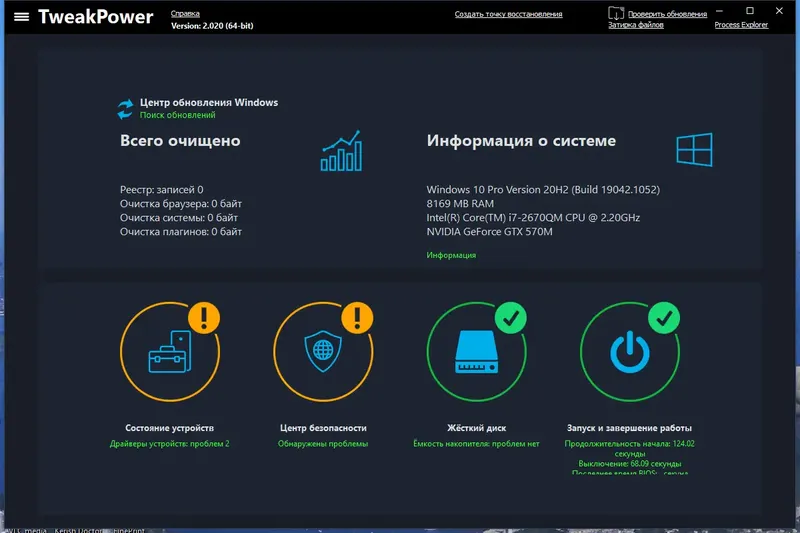The image size is (800, 533).
Task: Click Обнаружены проблемы link
Action: click(x=323, y=444)
